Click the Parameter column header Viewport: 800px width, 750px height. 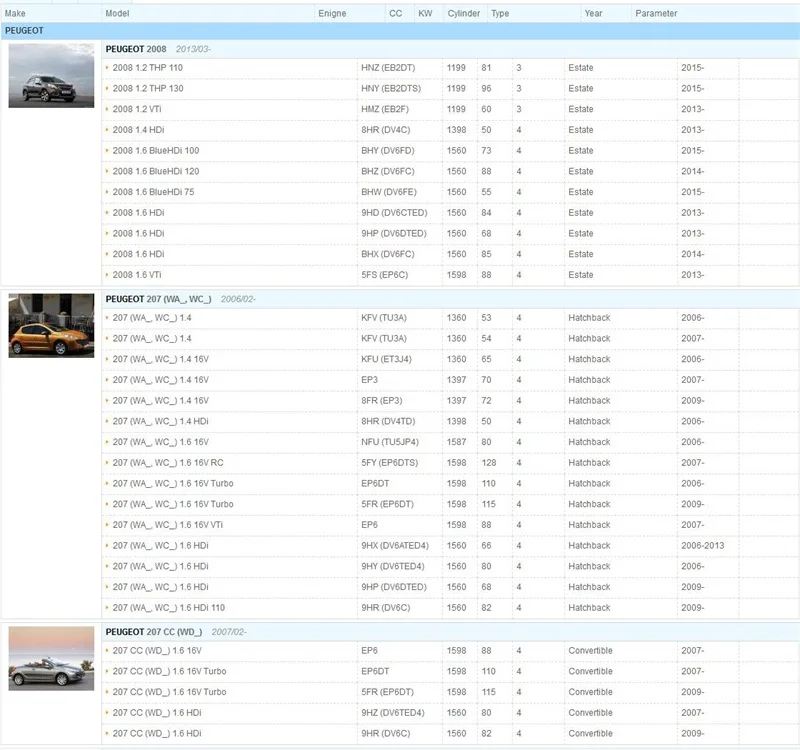point(656,13)
